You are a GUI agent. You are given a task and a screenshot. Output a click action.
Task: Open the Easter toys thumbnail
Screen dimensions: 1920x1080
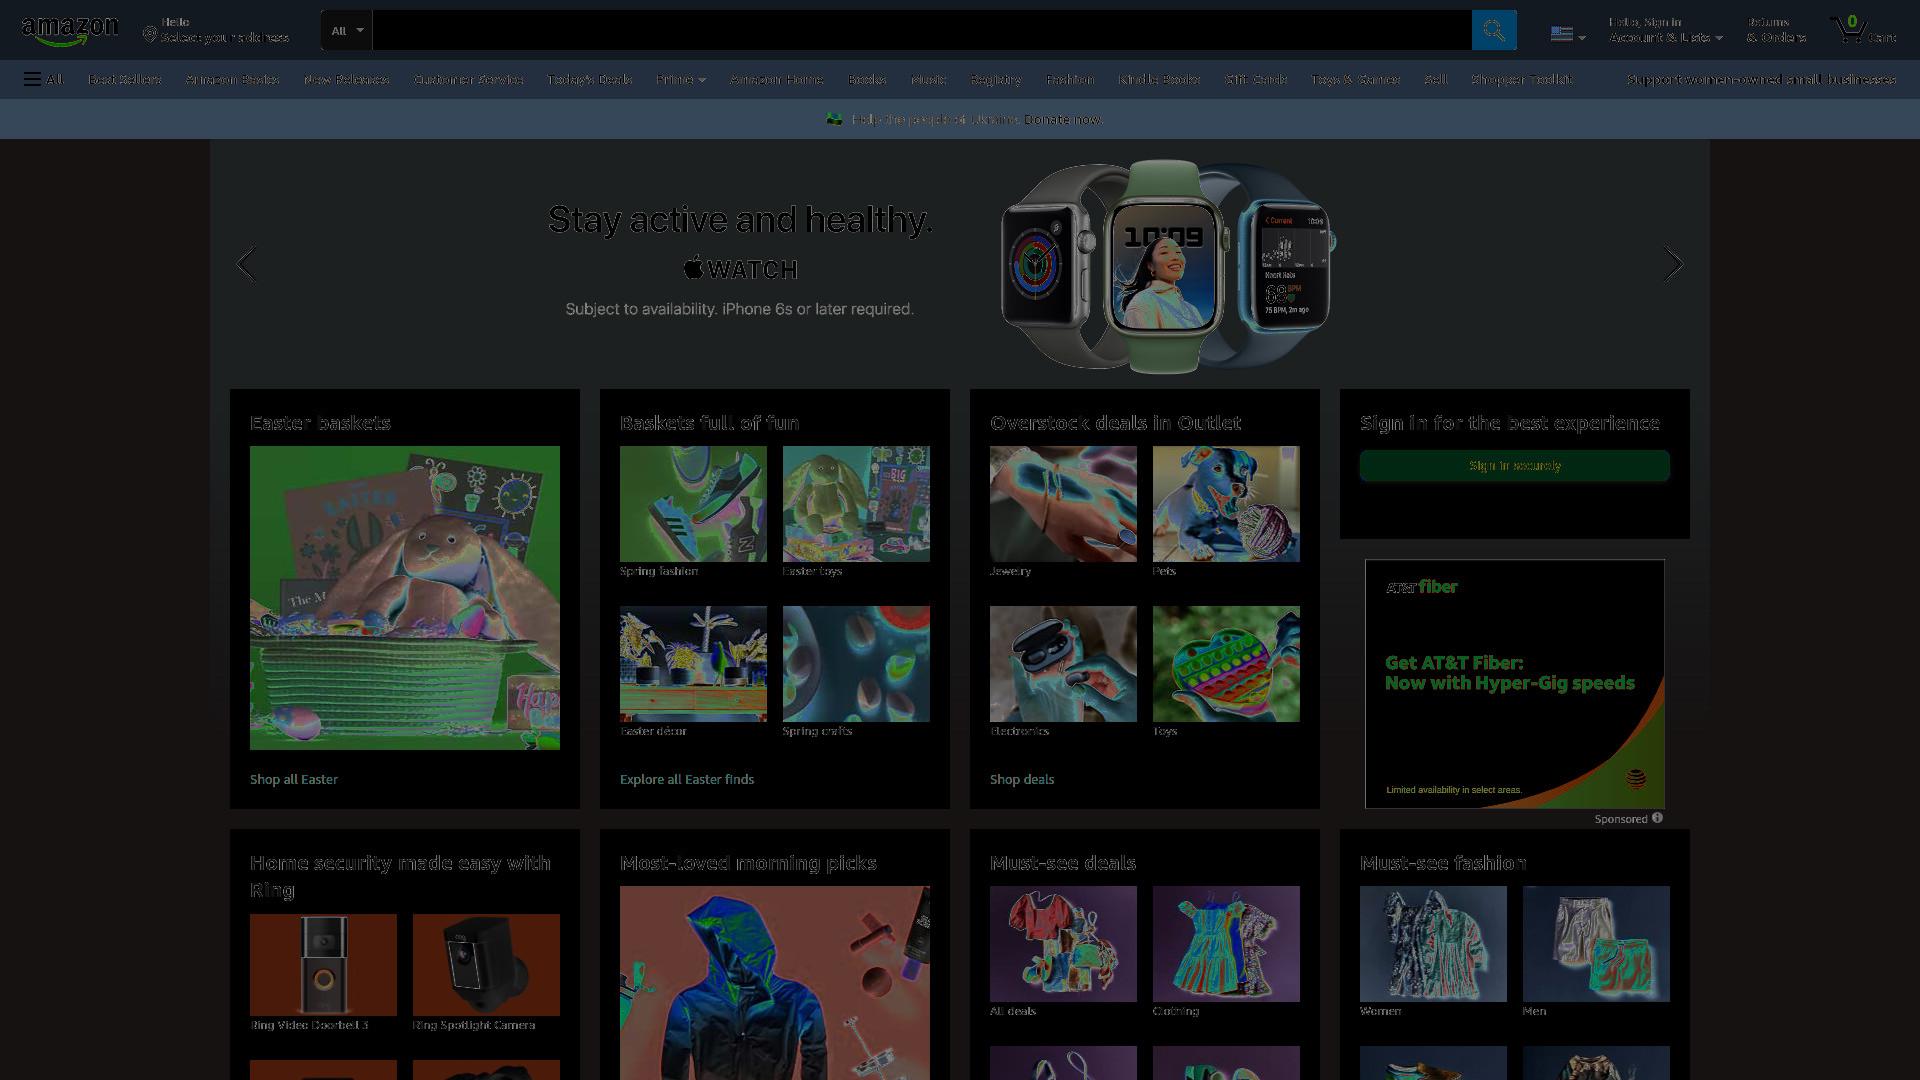(856, 504)
